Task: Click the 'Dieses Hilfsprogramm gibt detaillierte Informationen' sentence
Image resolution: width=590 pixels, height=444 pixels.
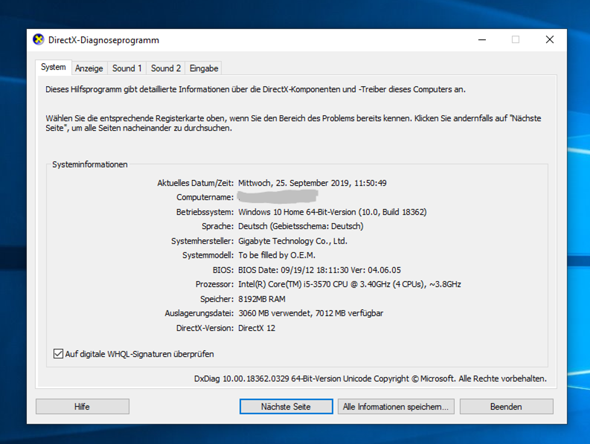Action: click(x=255, y=89)
